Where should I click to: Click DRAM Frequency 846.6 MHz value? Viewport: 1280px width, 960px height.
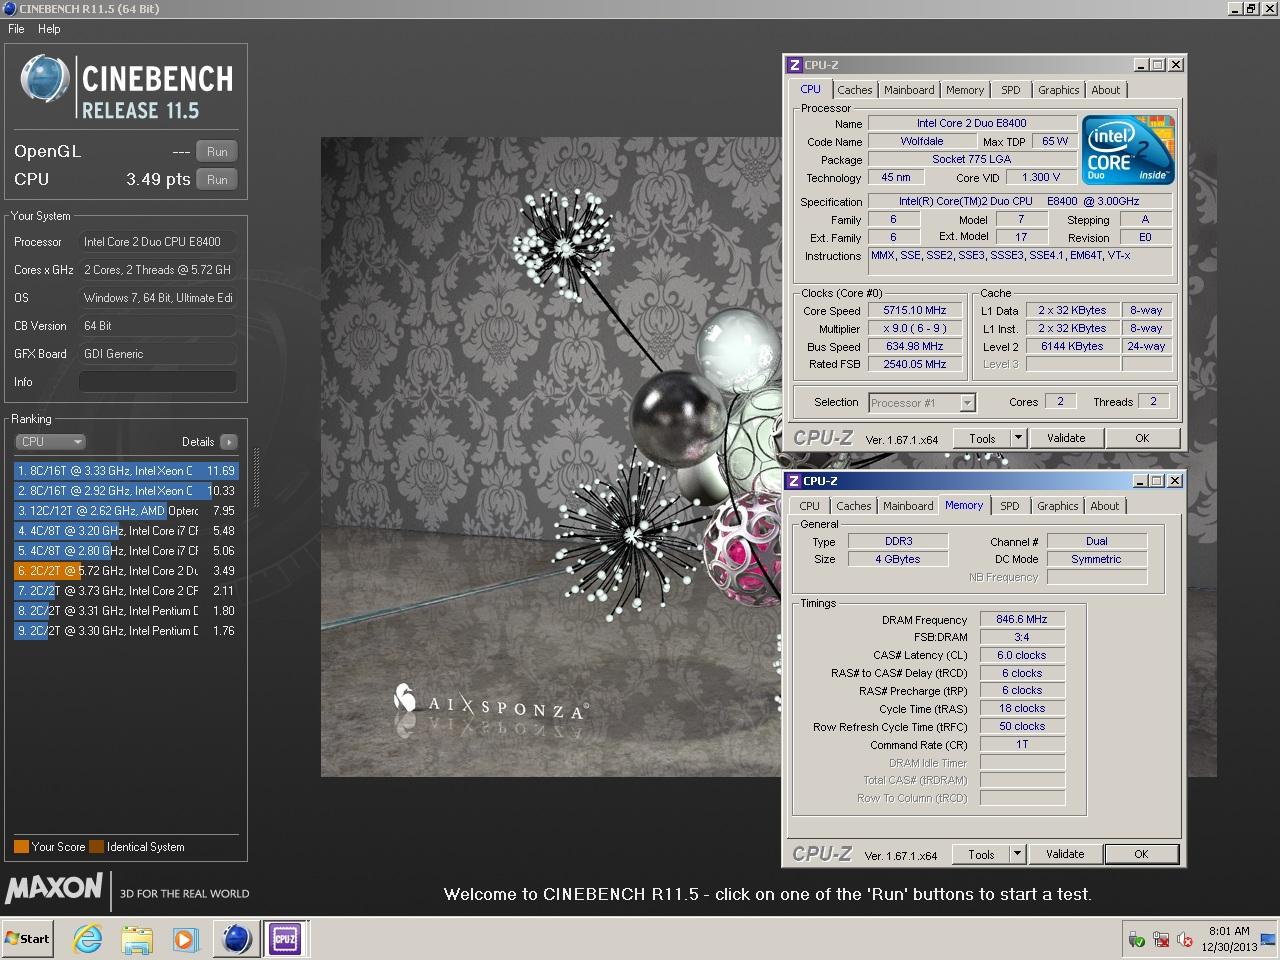click(1022, 620)
